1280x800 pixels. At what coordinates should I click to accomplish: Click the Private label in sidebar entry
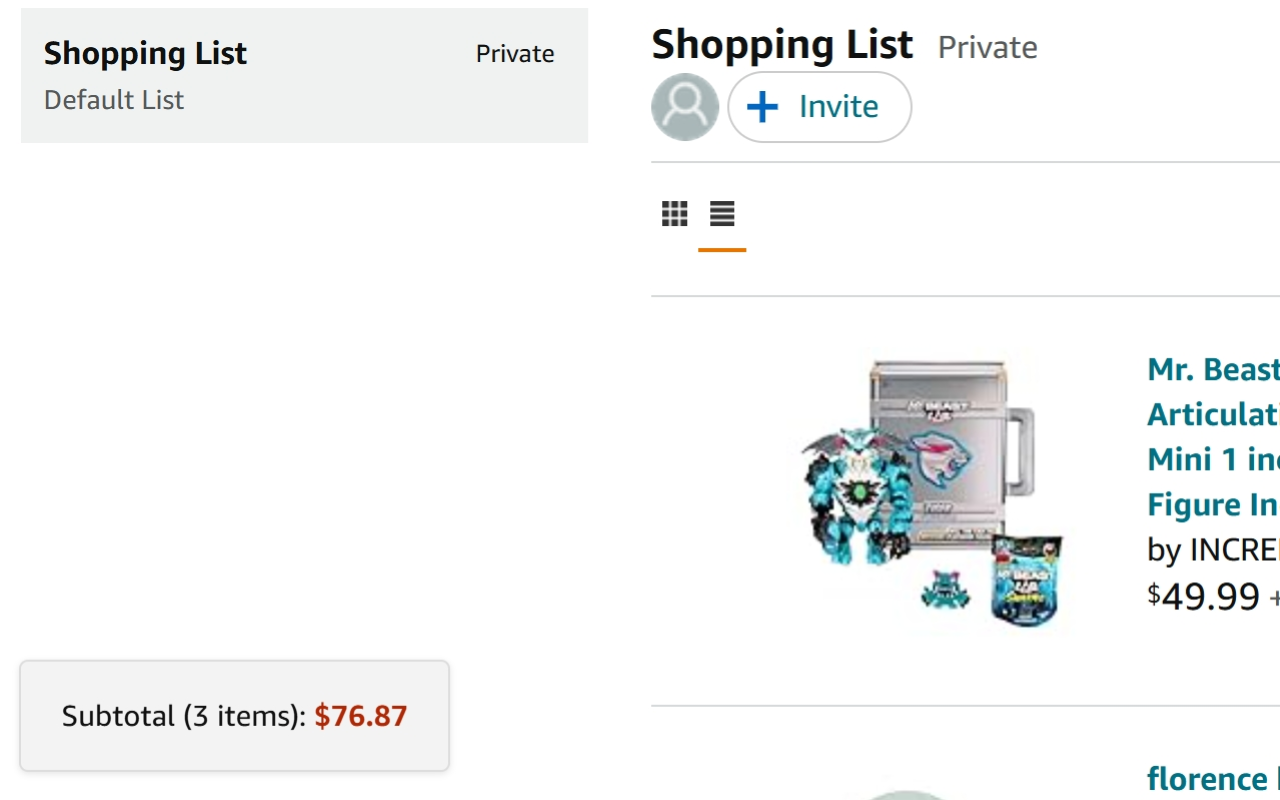point(515,54)
